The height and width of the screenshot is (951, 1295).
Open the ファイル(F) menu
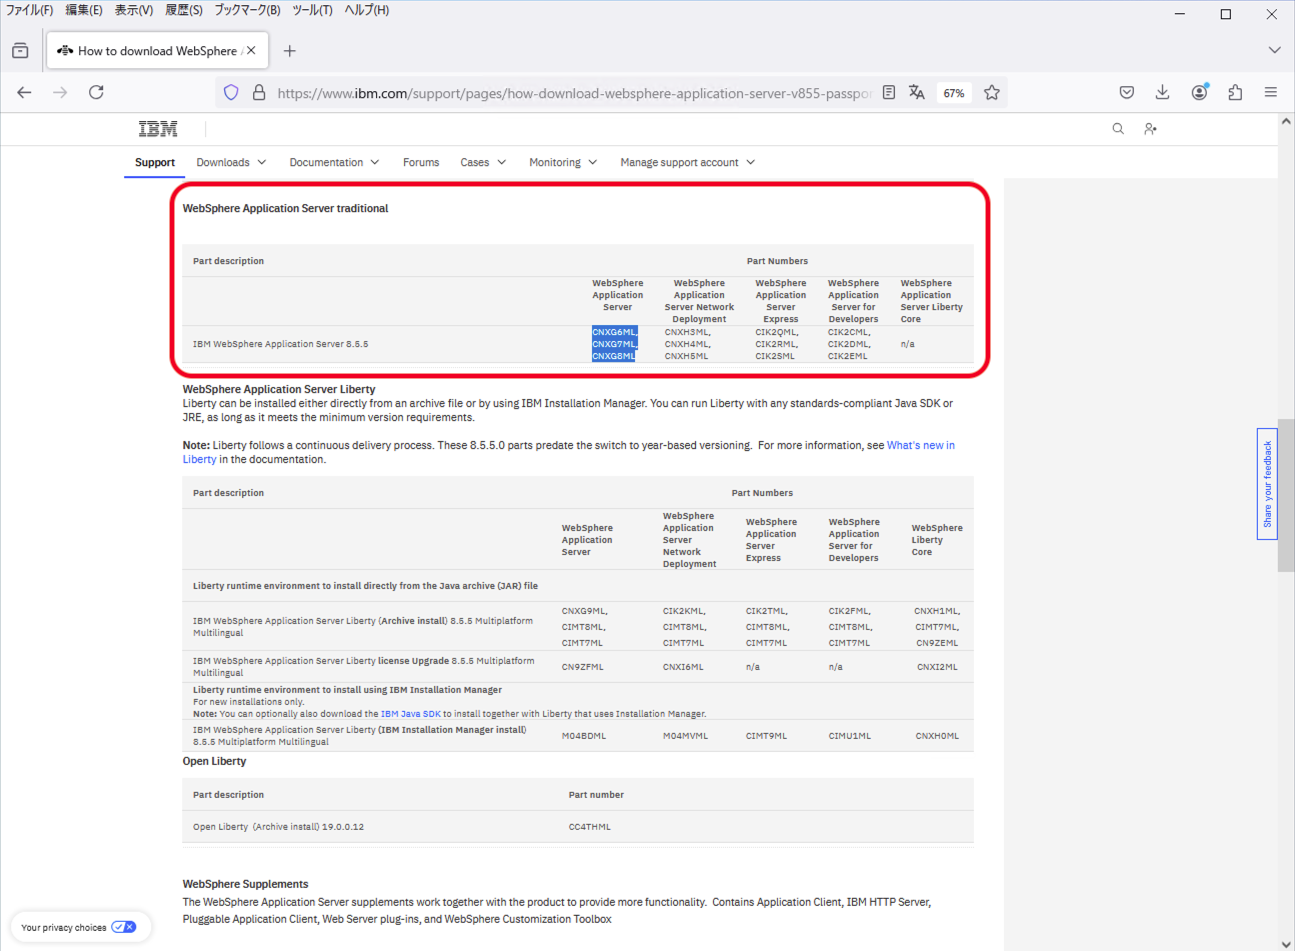click(x=30, y=10)
